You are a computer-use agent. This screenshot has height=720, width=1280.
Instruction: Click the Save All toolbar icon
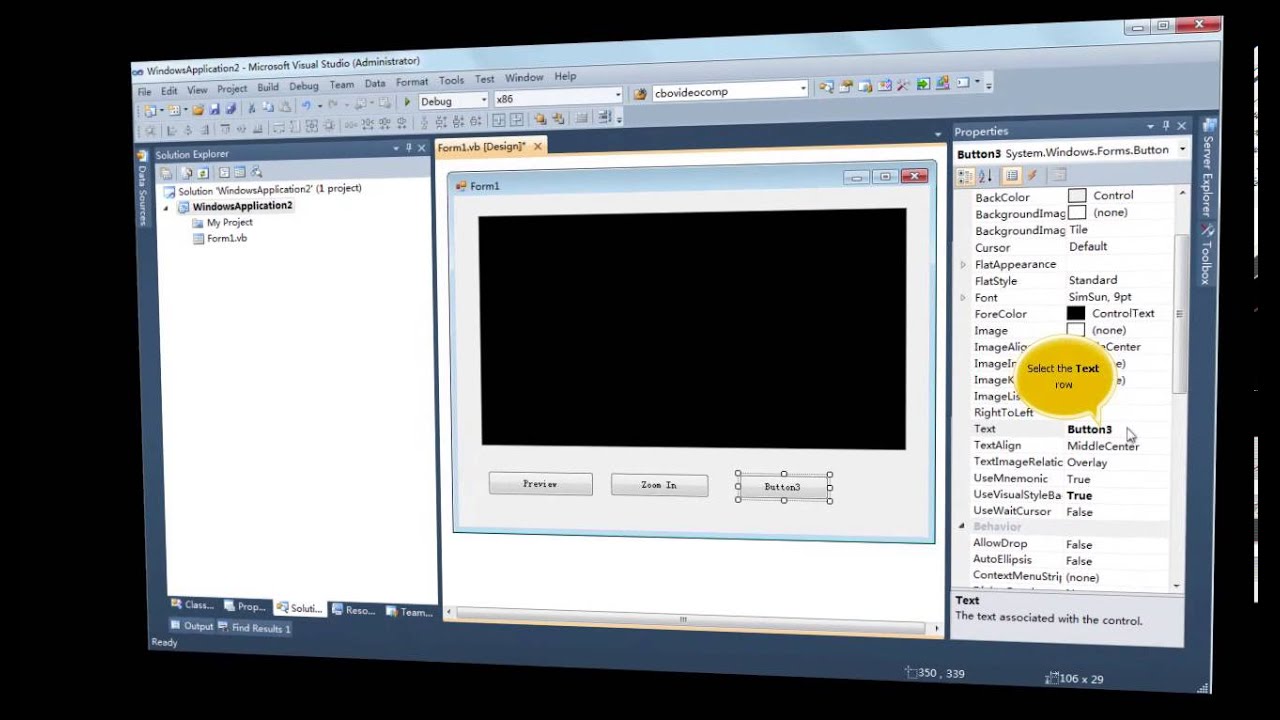[x=231, y=108]
